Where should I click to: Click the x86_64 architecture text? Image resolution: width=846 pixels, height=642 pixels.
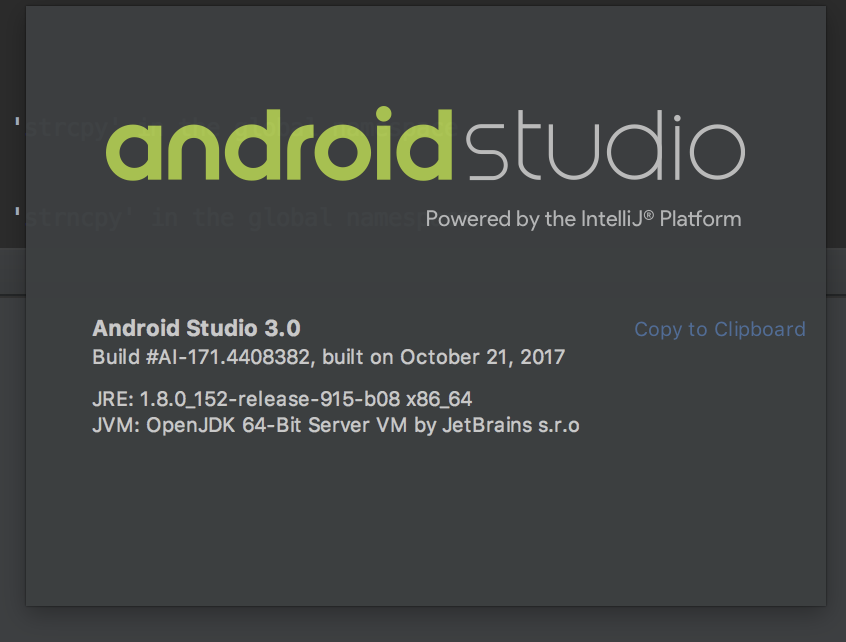point(439,399)
